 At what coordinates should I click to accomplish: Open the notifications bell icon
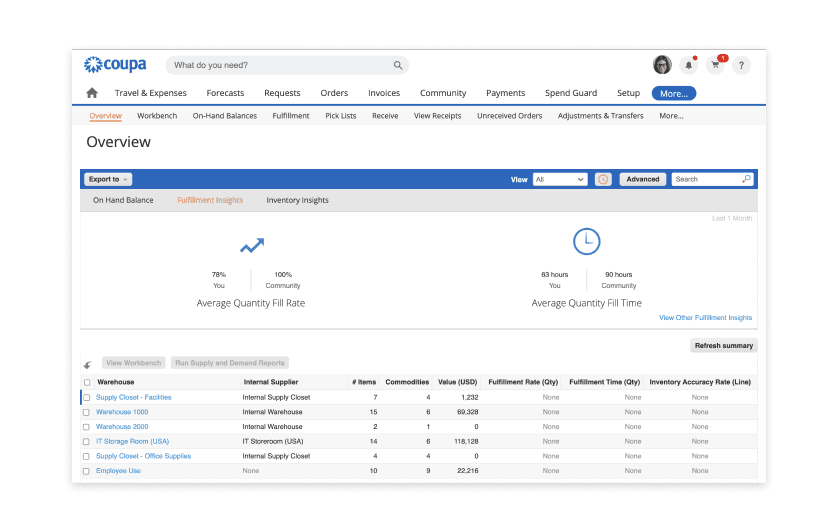(689, 65)
